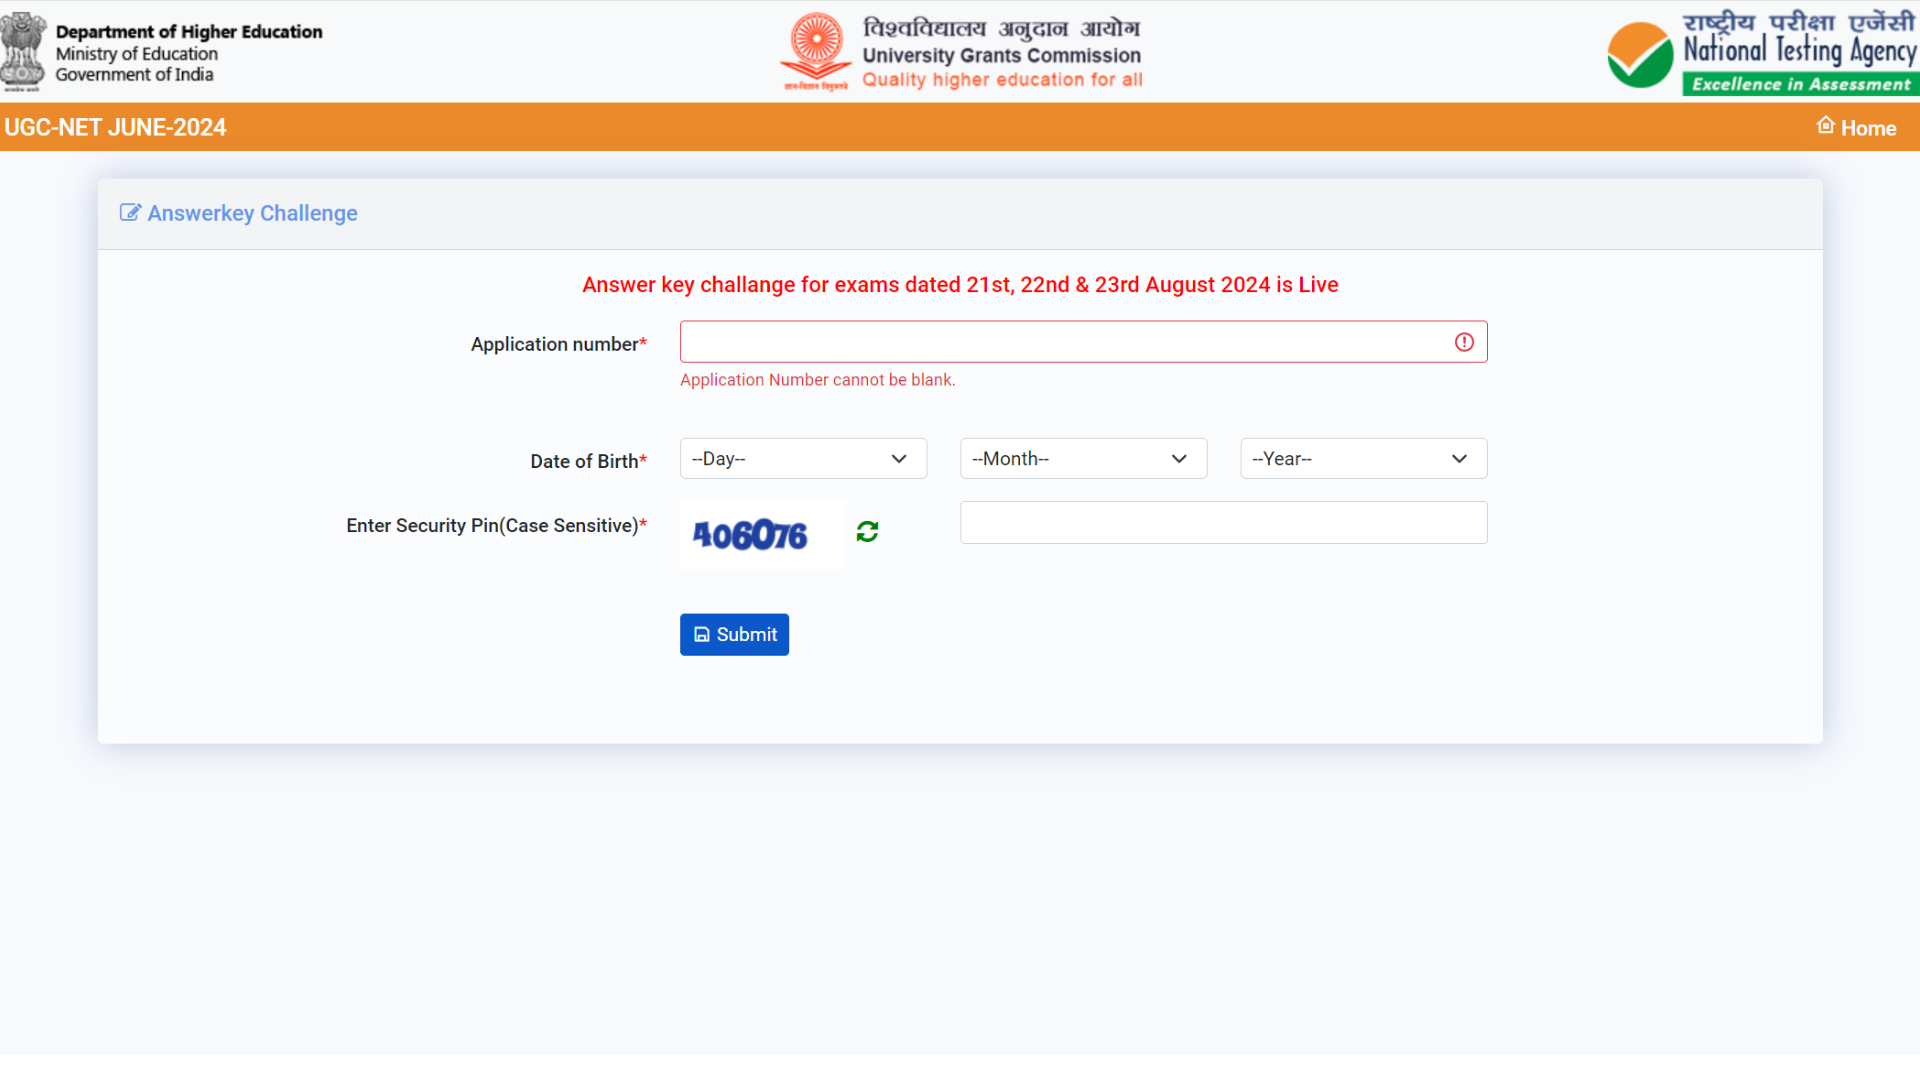
Task: Expand the Month dropdown for Date of Birth
Action: click(1083, 458)
